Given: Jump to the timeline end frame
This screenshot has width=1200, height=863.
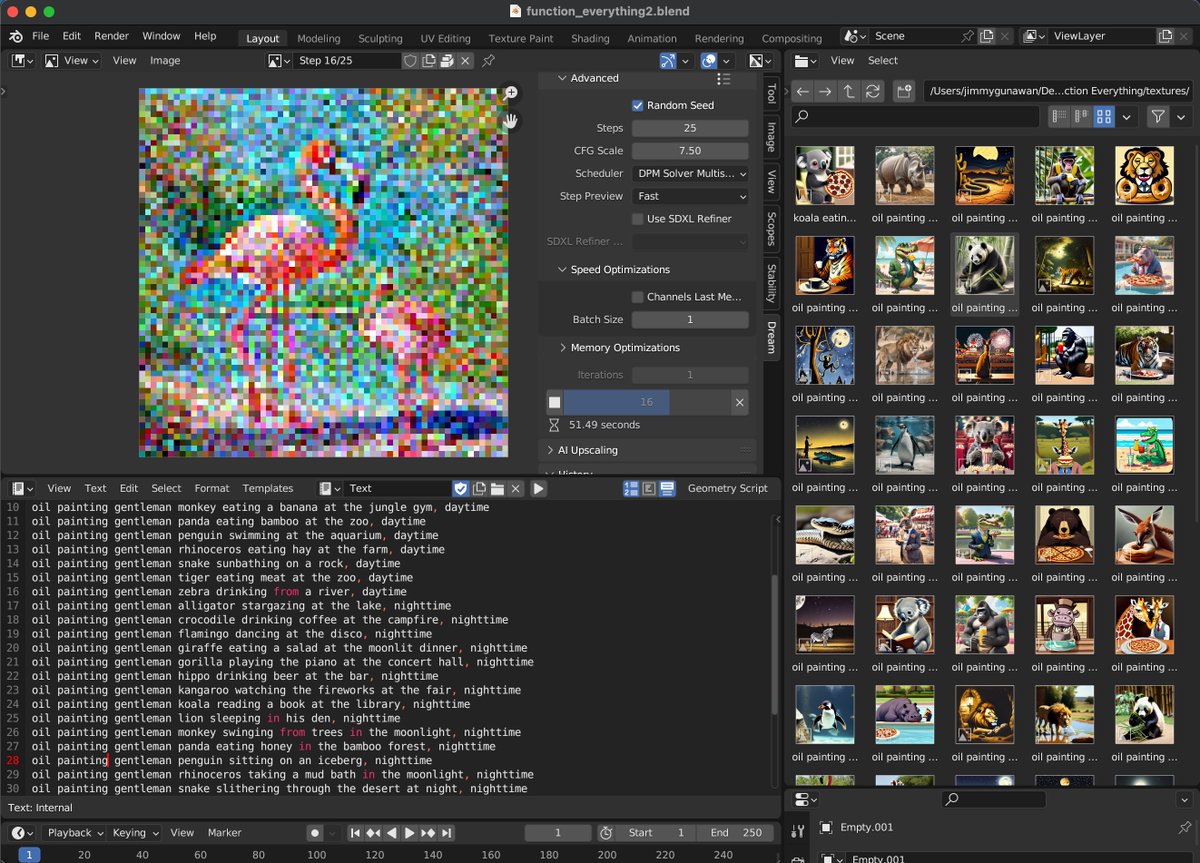Looking at the screenshot, I should tap(446, 833).
